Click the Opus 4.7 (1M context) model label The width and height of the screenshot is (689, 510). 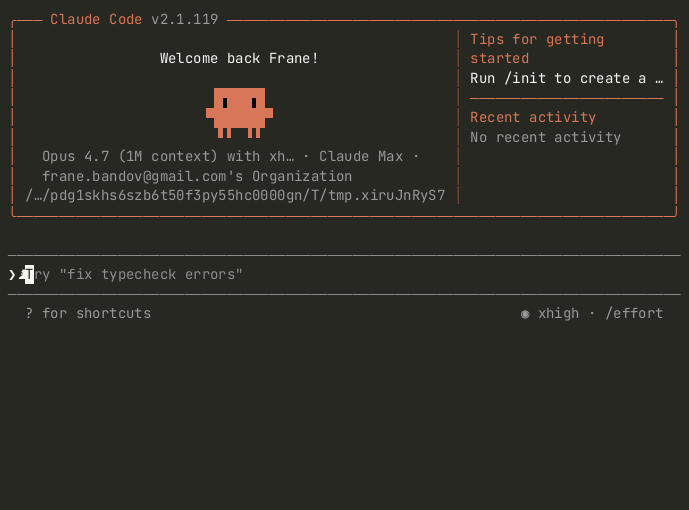(130, 156)
